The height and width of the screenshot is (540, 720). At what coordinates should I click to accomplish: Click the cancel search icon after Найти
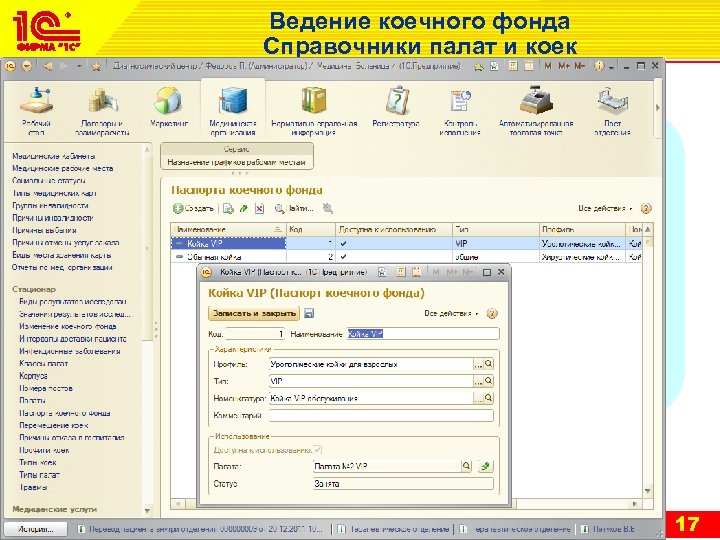point(327,209)
